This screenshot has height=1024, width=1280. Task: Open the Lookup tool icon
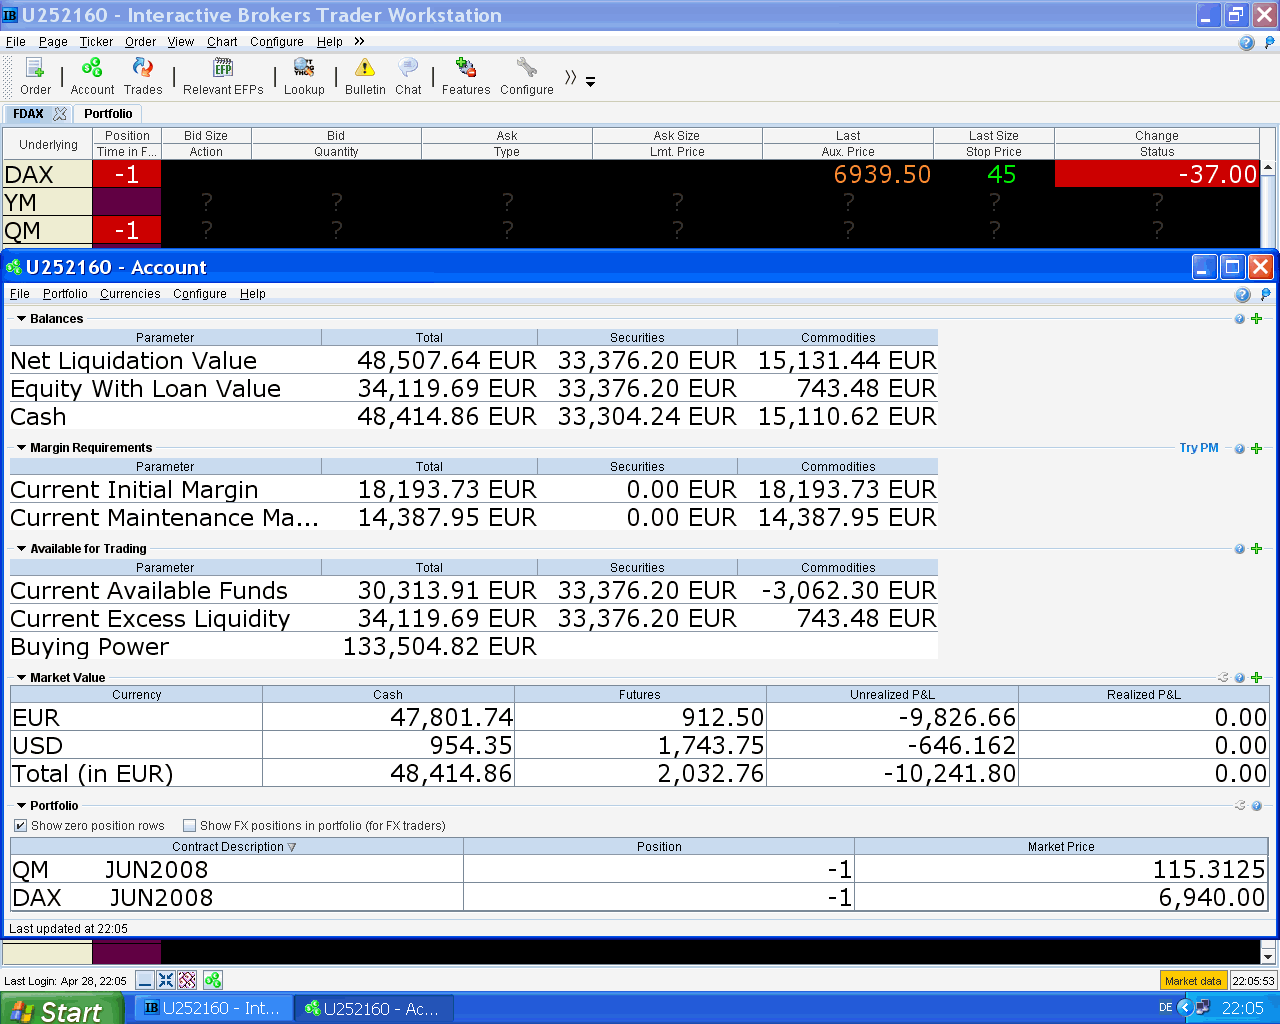304,76
